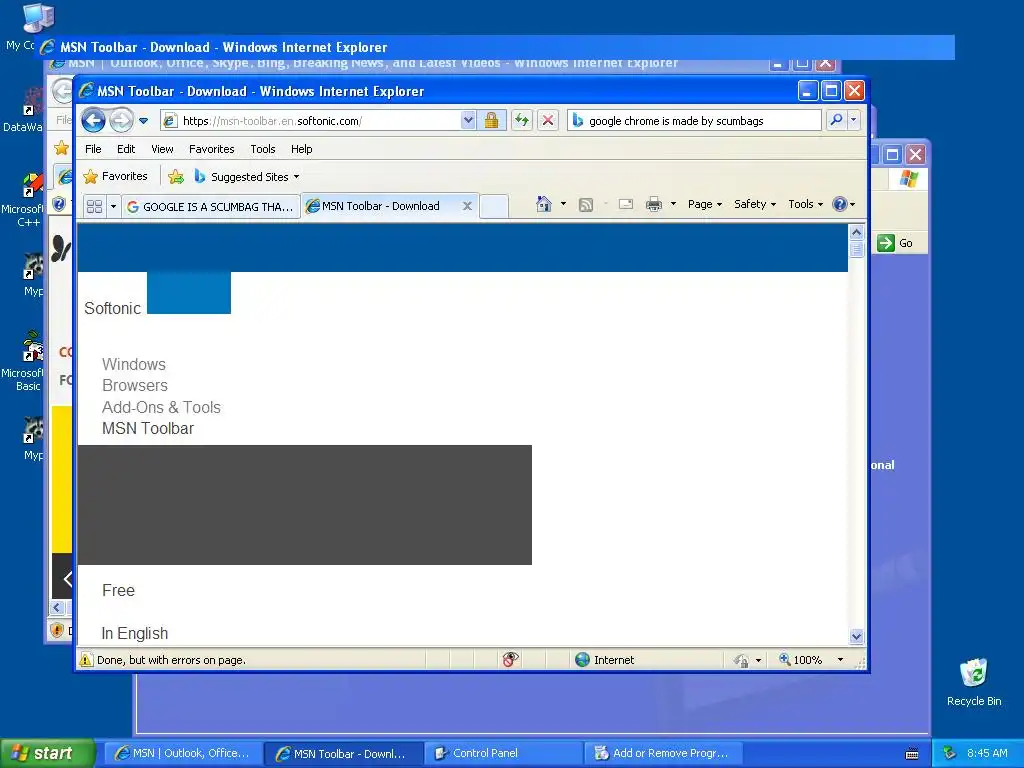1024x768 pixels.
Task: Open the File menu
Action: tap(93, 149)
